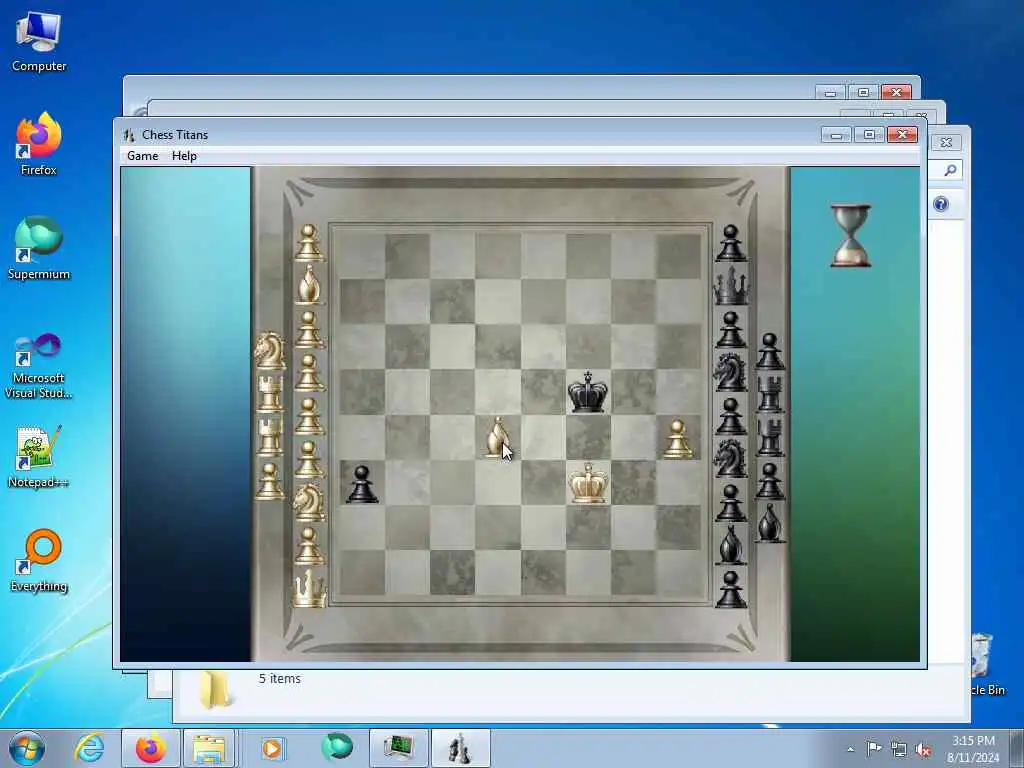Viewport: 1024px width, 768px height.
Task: Select the black king on the board
Action: click(588, 391)
